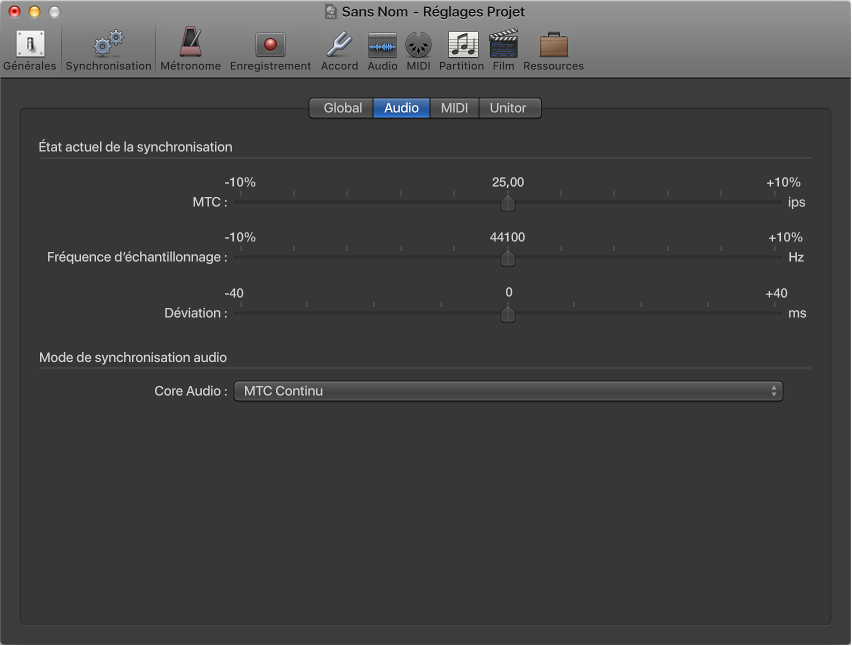
Task: Click the document proxy icon in title bar
Action: 330,11
